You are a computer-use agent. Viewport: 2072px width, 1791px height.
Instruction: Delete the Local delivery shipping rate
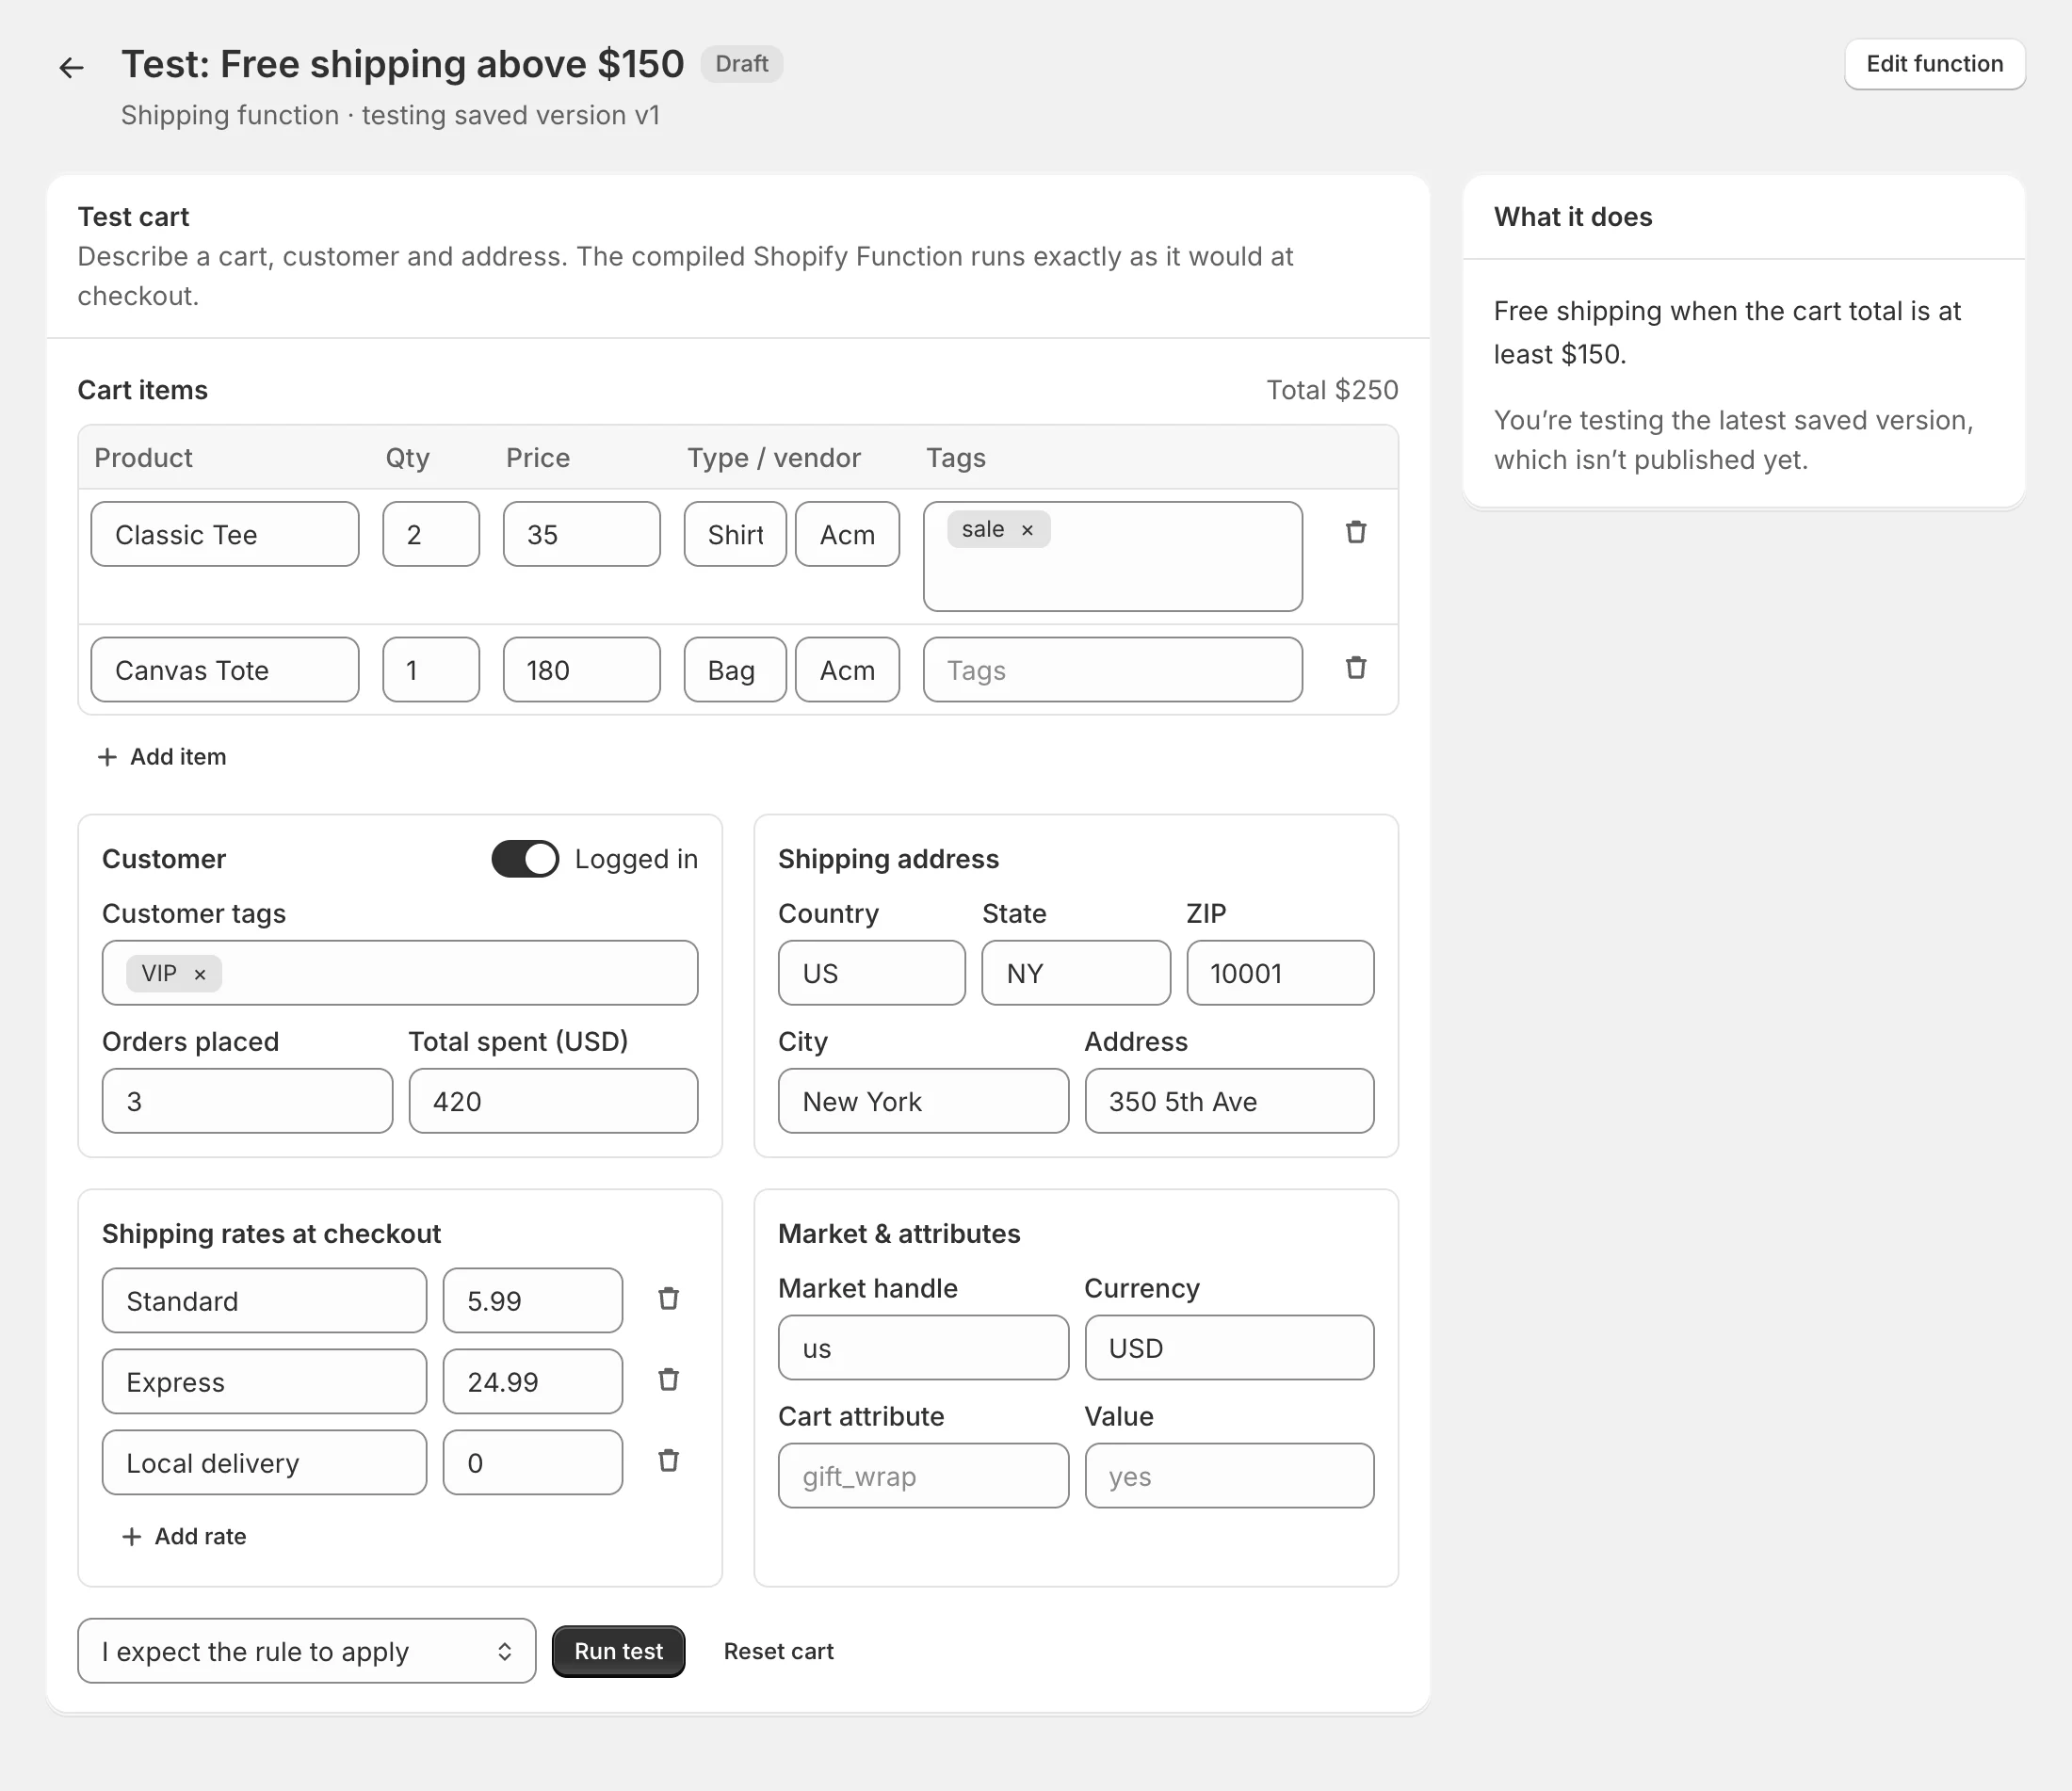669,1461
